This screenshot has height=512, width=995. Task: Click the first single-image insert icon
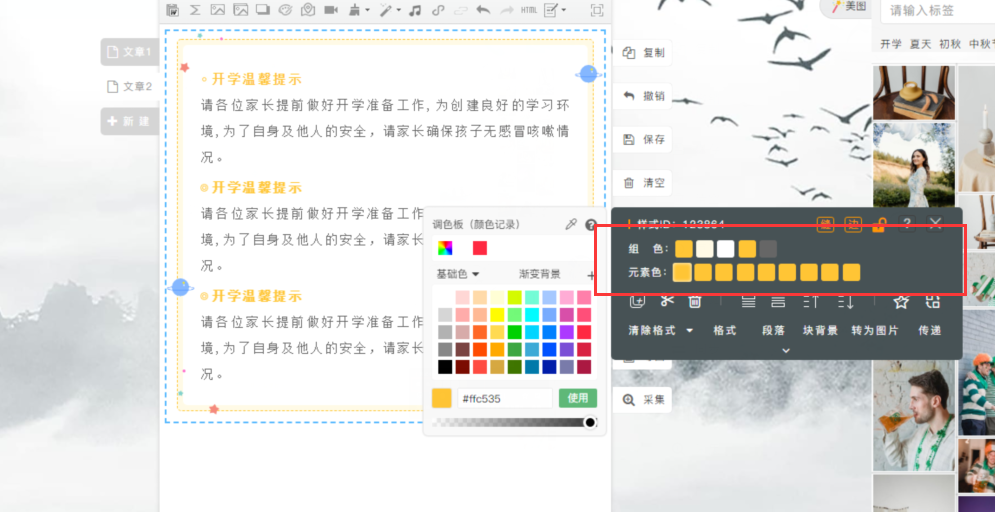tap(218, 10)
